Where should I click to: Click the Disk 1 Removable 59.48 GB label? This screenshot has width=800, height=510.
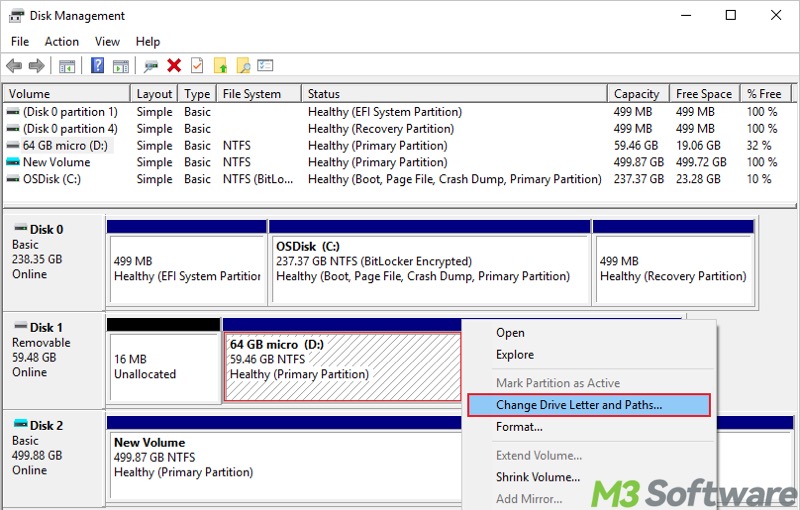point(54,360)
